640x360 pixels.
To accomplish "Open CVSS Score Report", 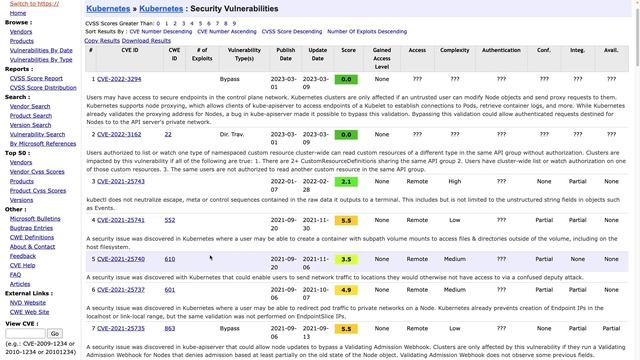I will pos(36,78).
